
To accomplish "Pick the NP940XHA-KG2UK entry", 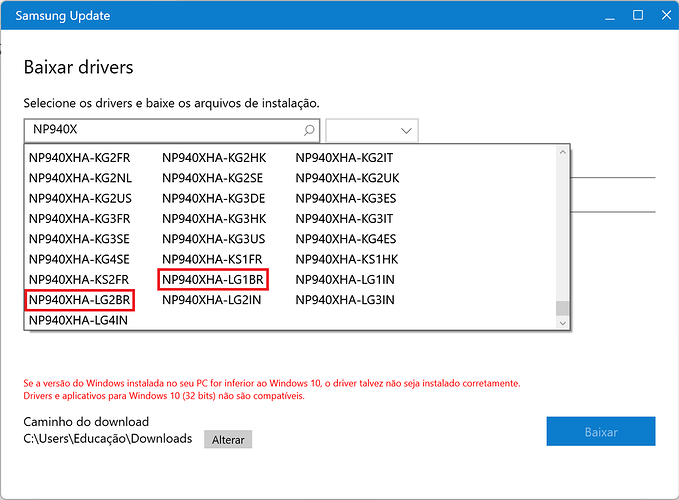I will [347, 178].
